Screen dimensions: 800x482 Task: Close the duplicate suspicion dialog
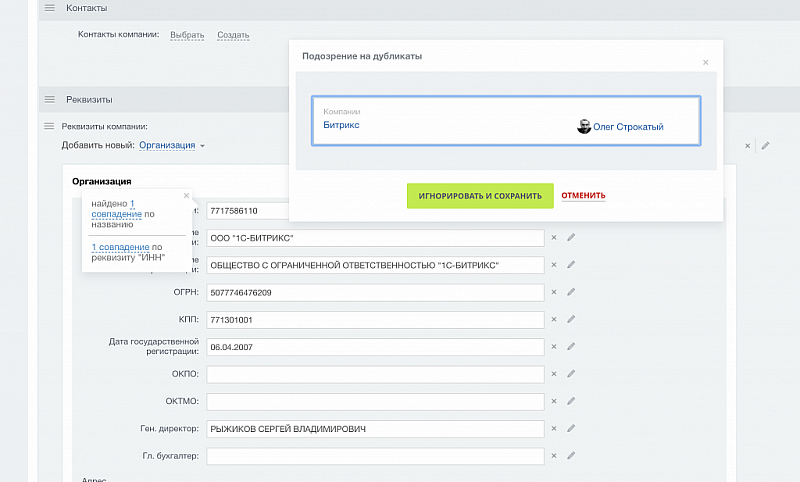click(706, 62)
